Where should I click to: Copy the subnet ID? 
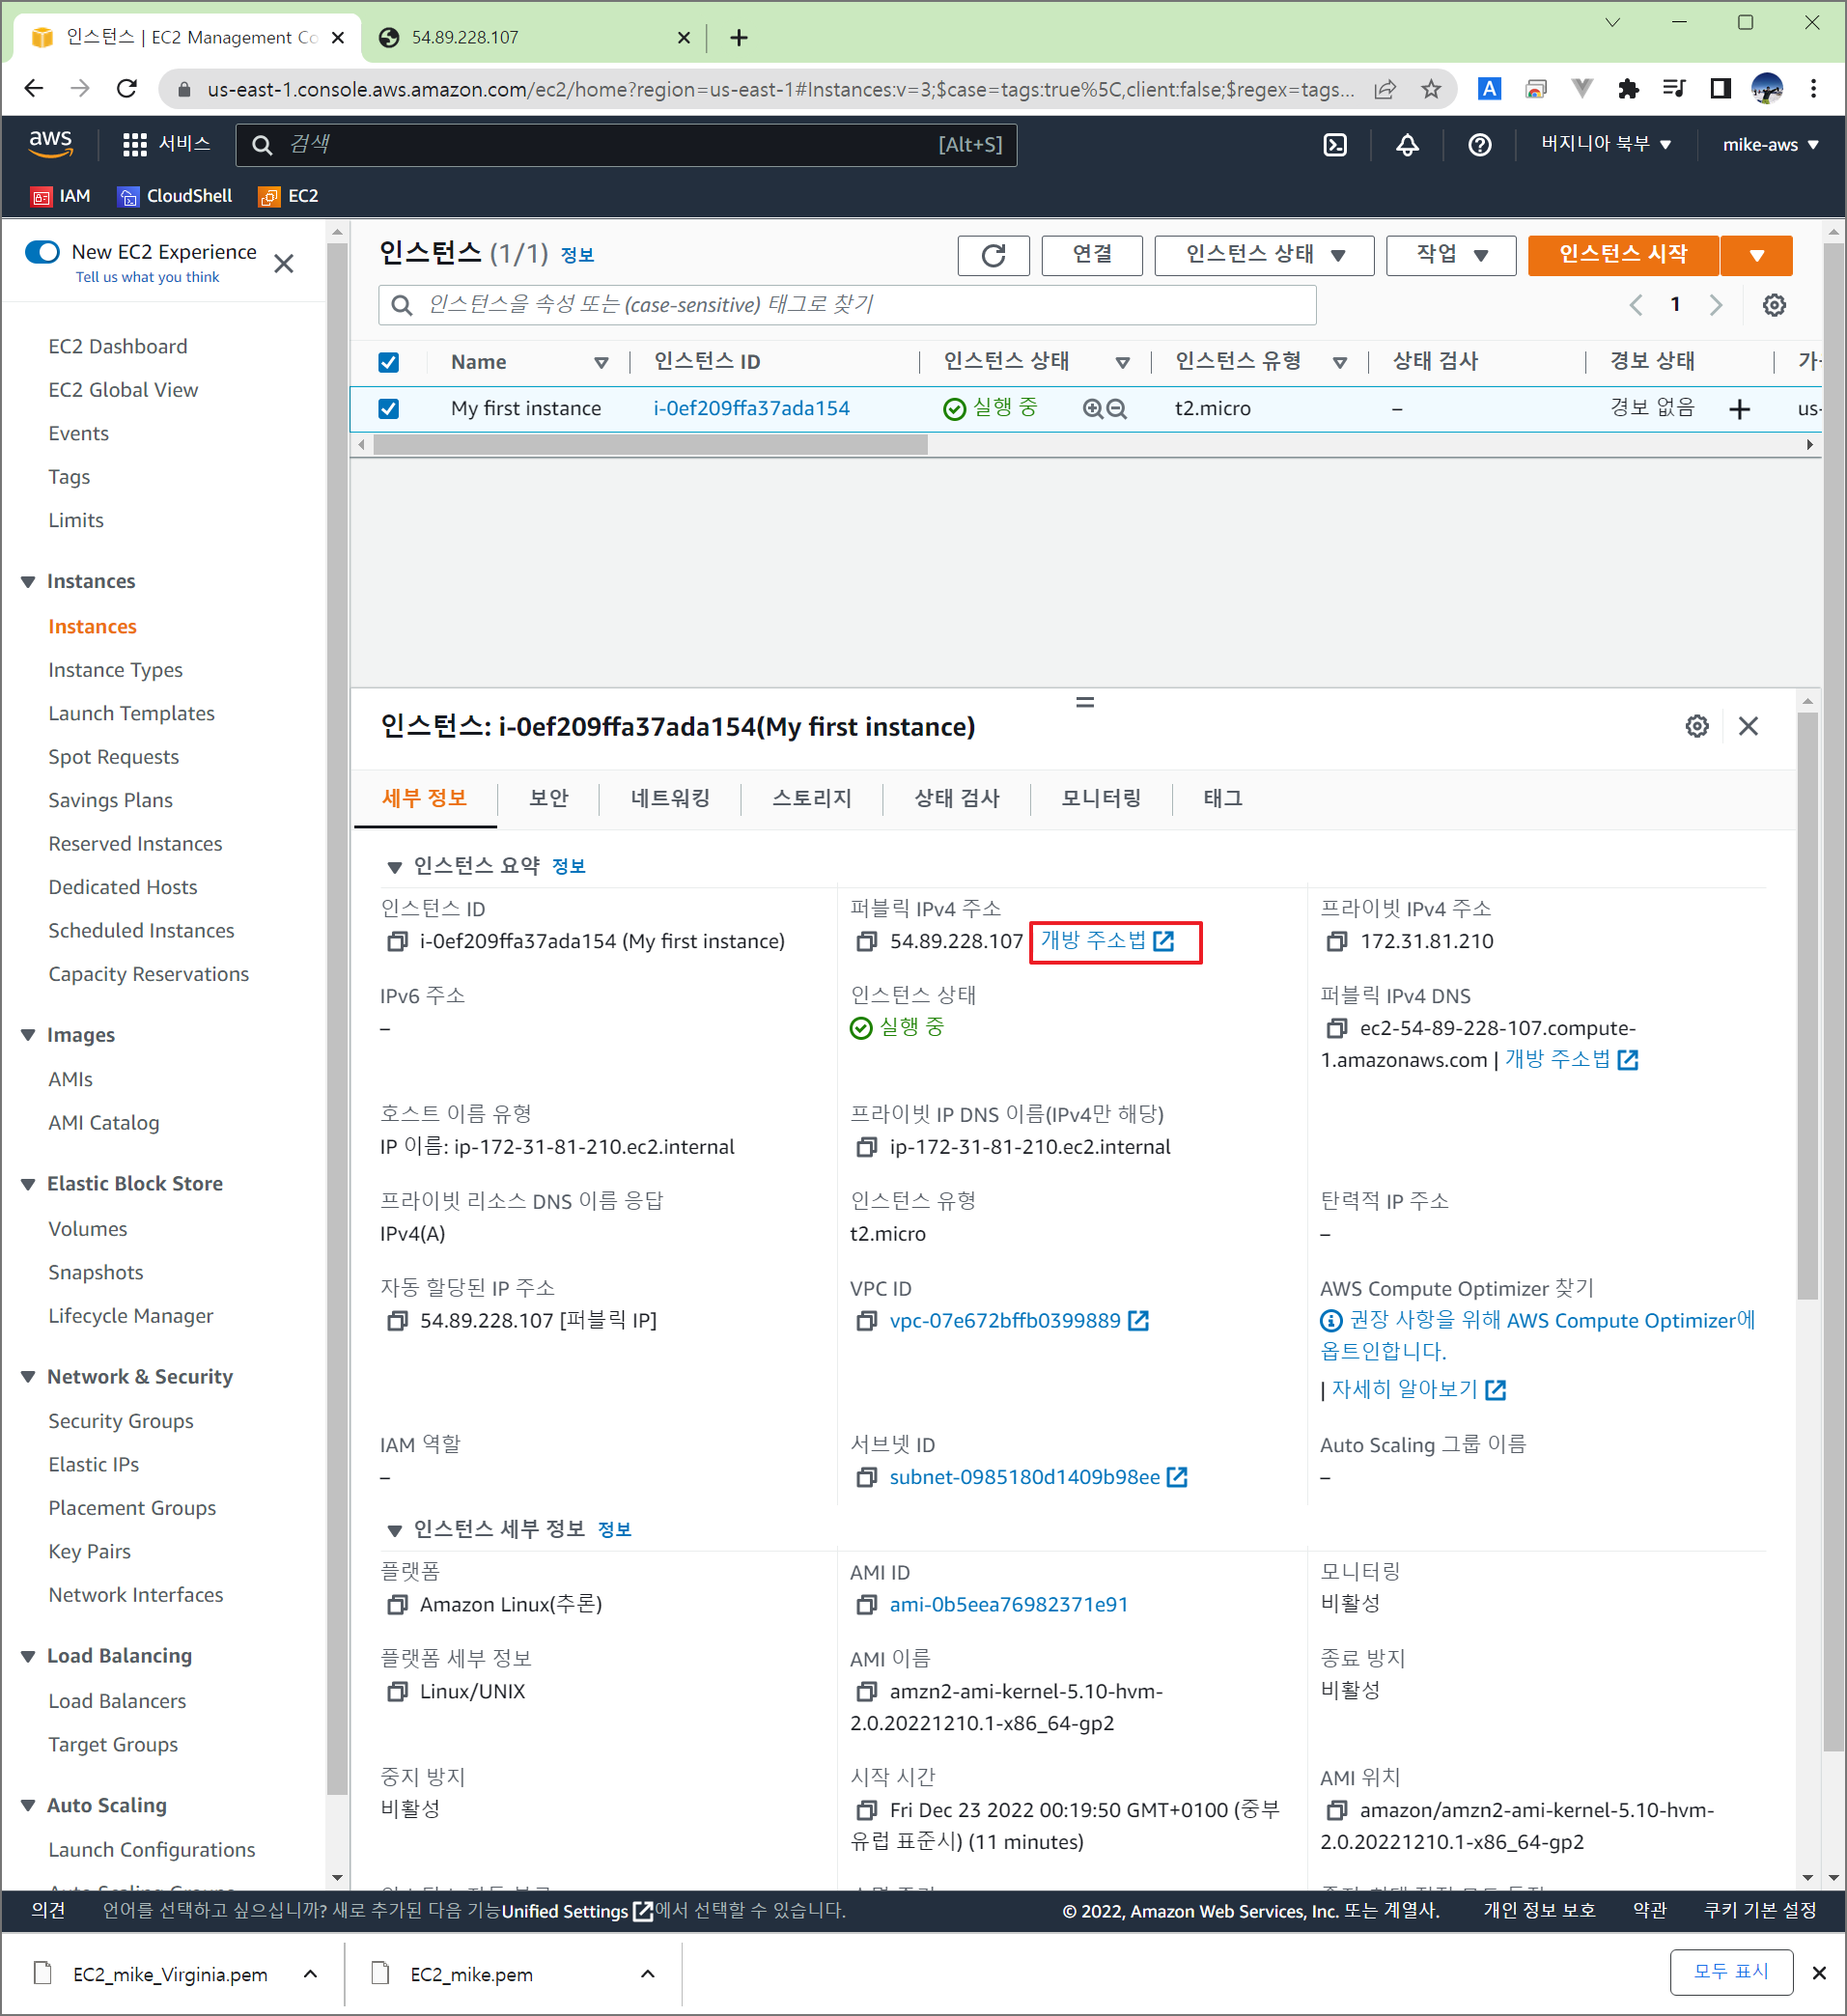(867, 1477)
